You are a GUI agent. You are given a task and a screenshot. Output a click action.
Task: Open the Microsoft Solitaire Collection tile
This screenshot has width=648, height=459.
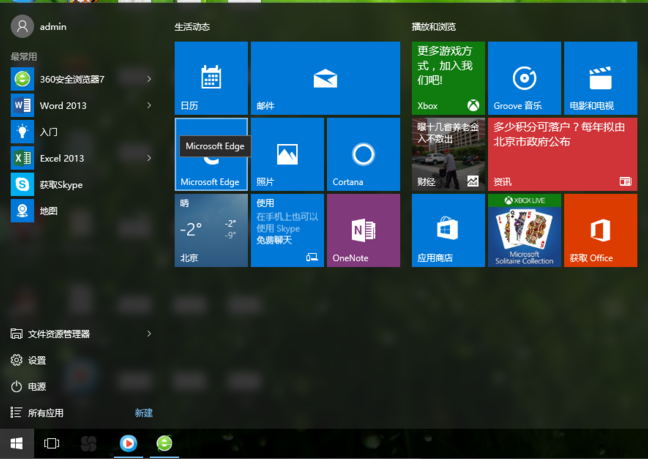pos(524,231)
